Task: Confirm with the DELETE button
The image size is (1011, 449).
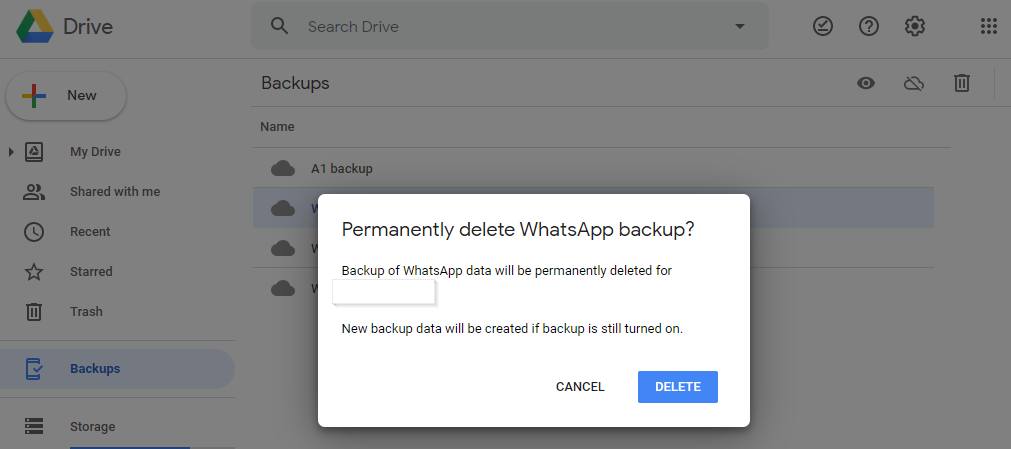Action: point(678,387)
